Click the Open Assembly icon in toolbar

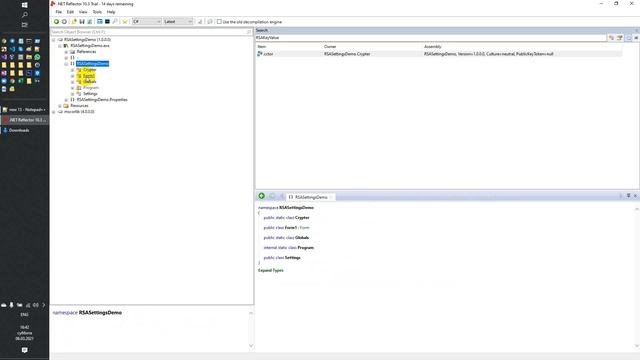[74, 22]
